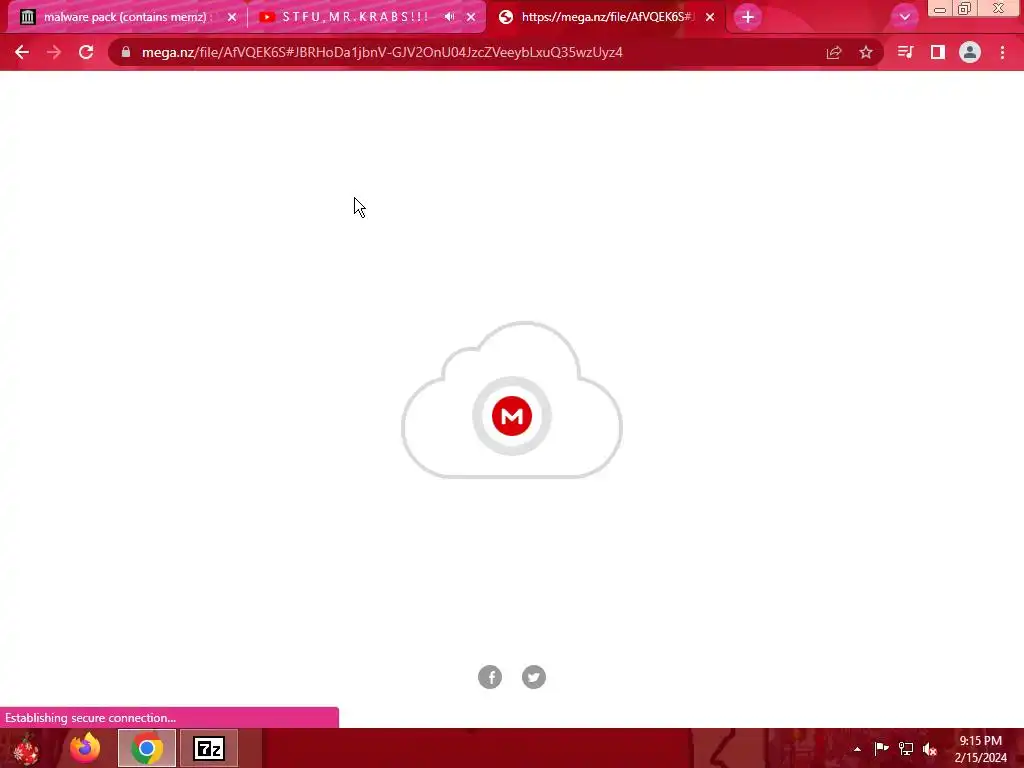Open the clock showing 9:15 PM
Image resolution: width=1024 pixels, height=768 pixels.
980,749
